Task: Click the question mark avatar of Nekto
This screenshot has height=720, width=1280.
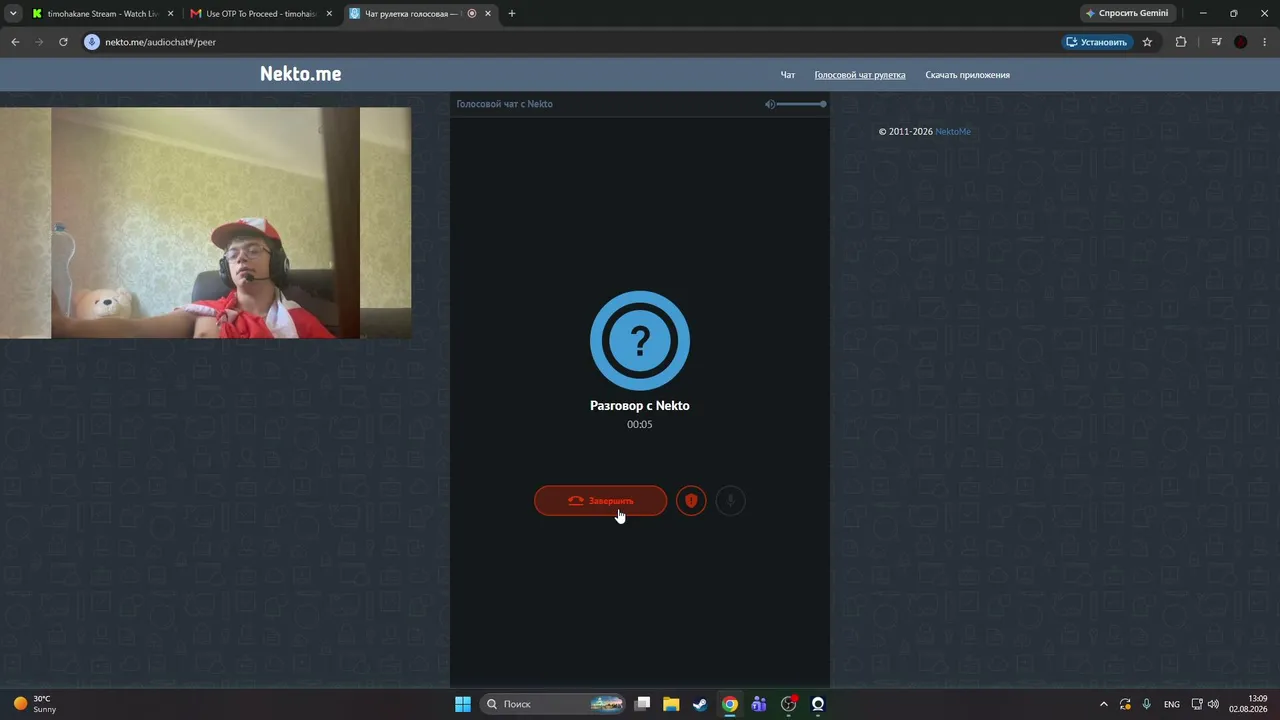Action: coord(640,341)
